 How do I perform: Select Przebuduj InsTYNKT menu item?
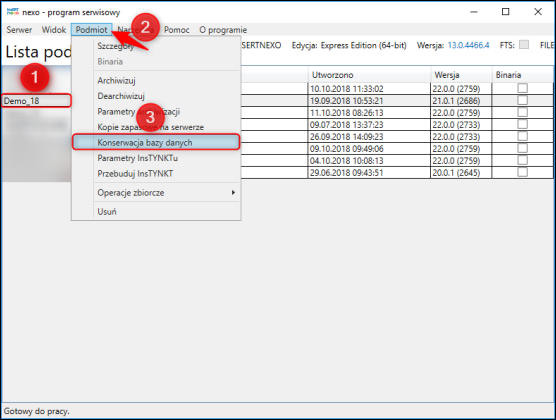coord(135,173)
